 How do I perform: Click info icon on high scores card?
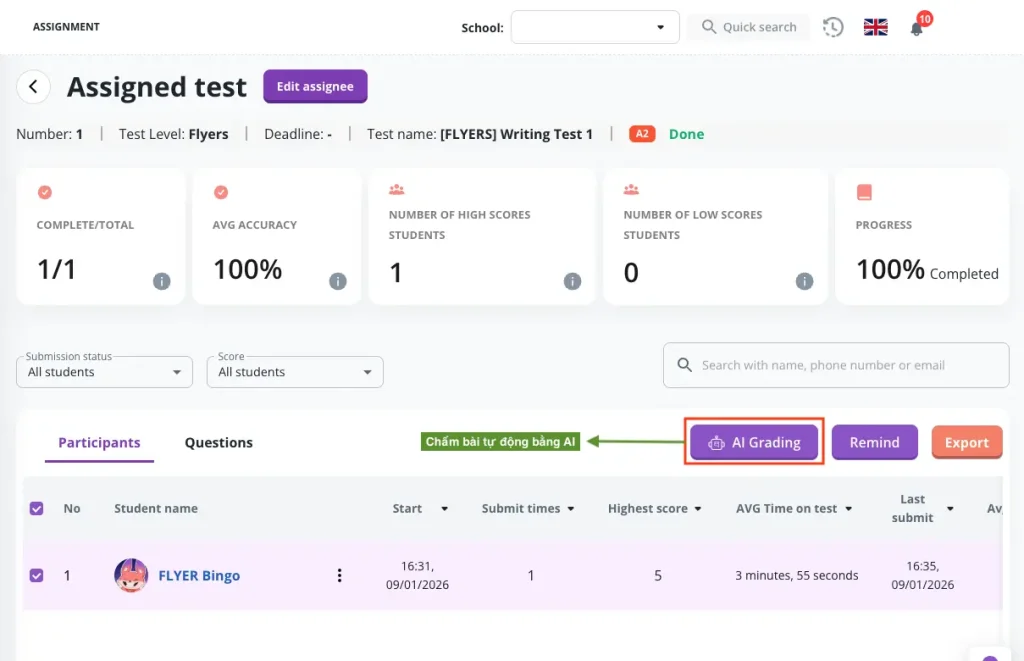click(x=572, y=281)
